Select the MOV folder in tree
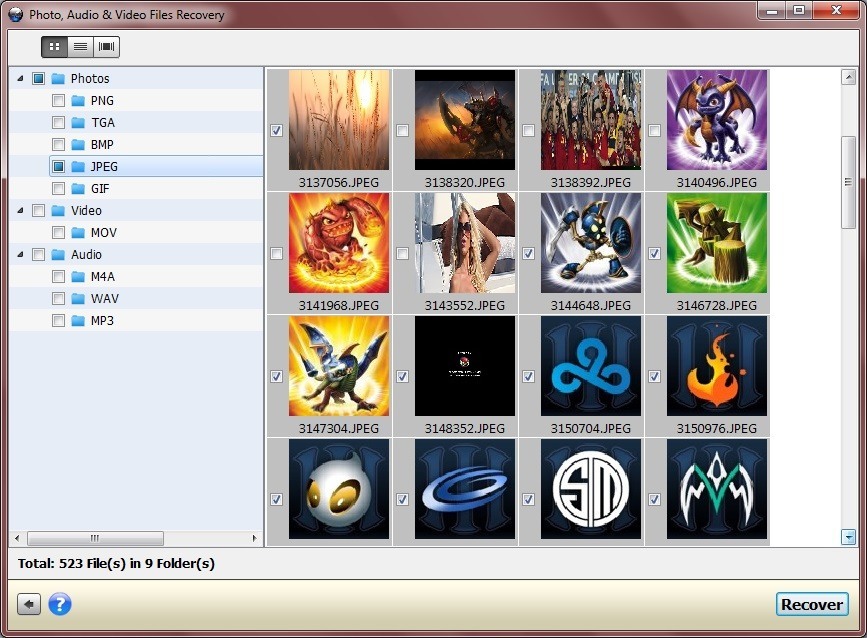Screen dimensions: 867x638 (x=103, y=233)
